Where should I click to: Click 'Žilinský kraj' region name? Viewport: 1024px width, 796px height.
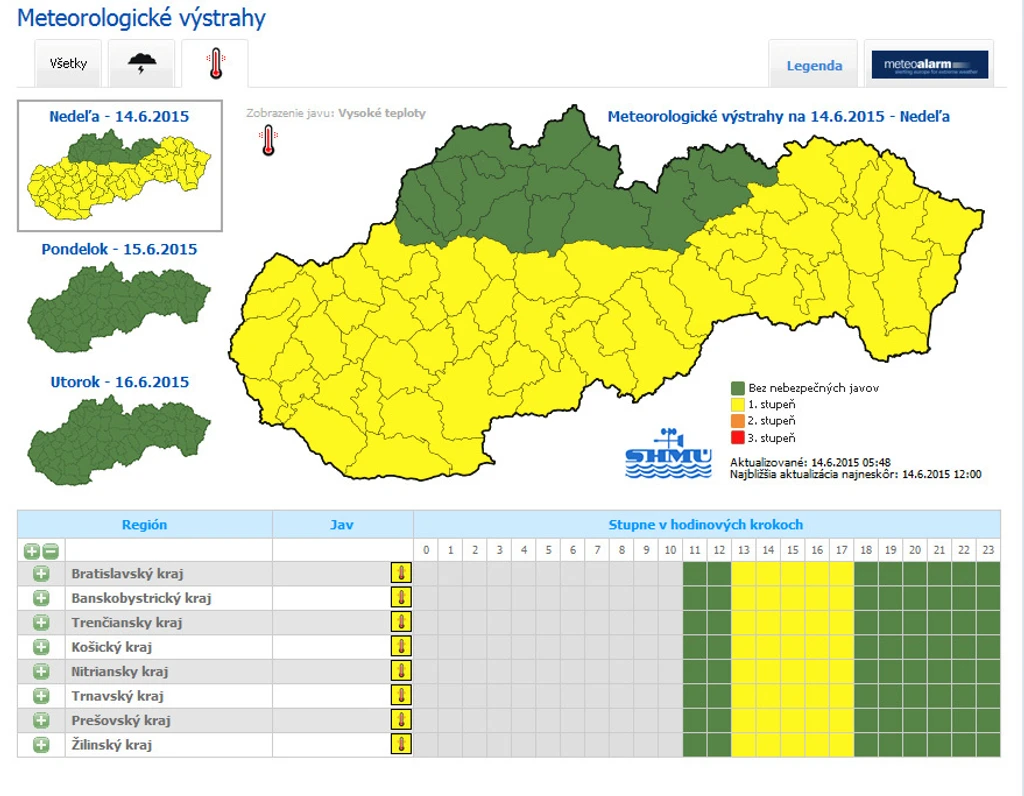[x=112, y=744]
